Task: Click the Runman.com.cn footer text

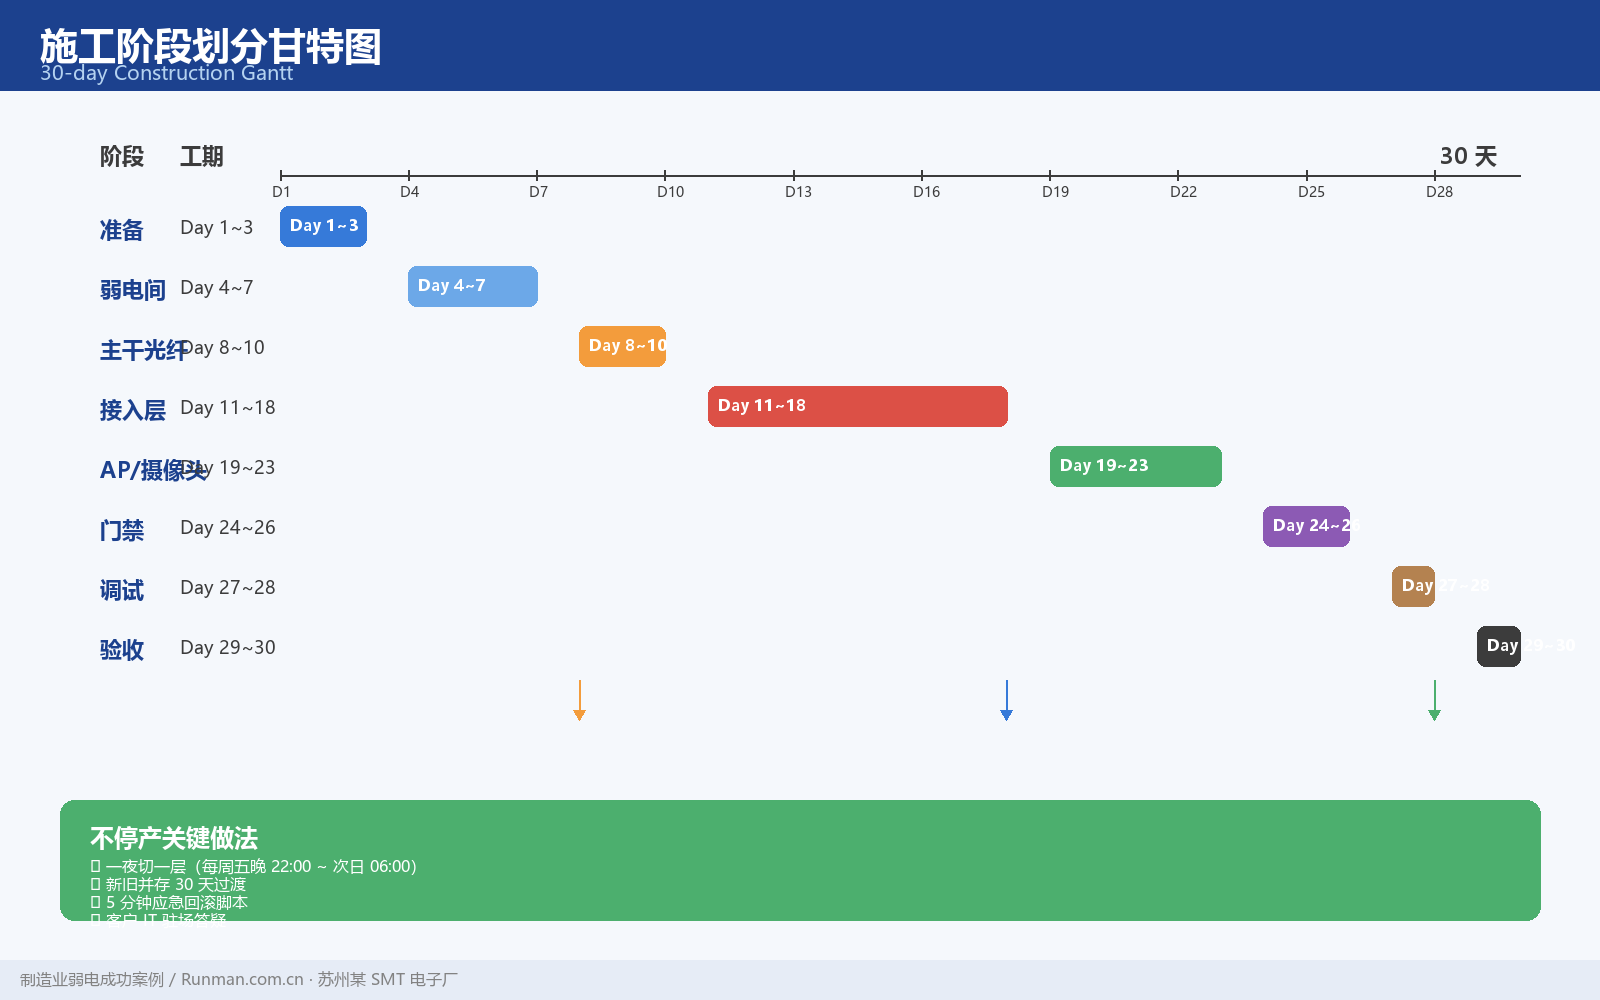Action: [x=242, y=980]
